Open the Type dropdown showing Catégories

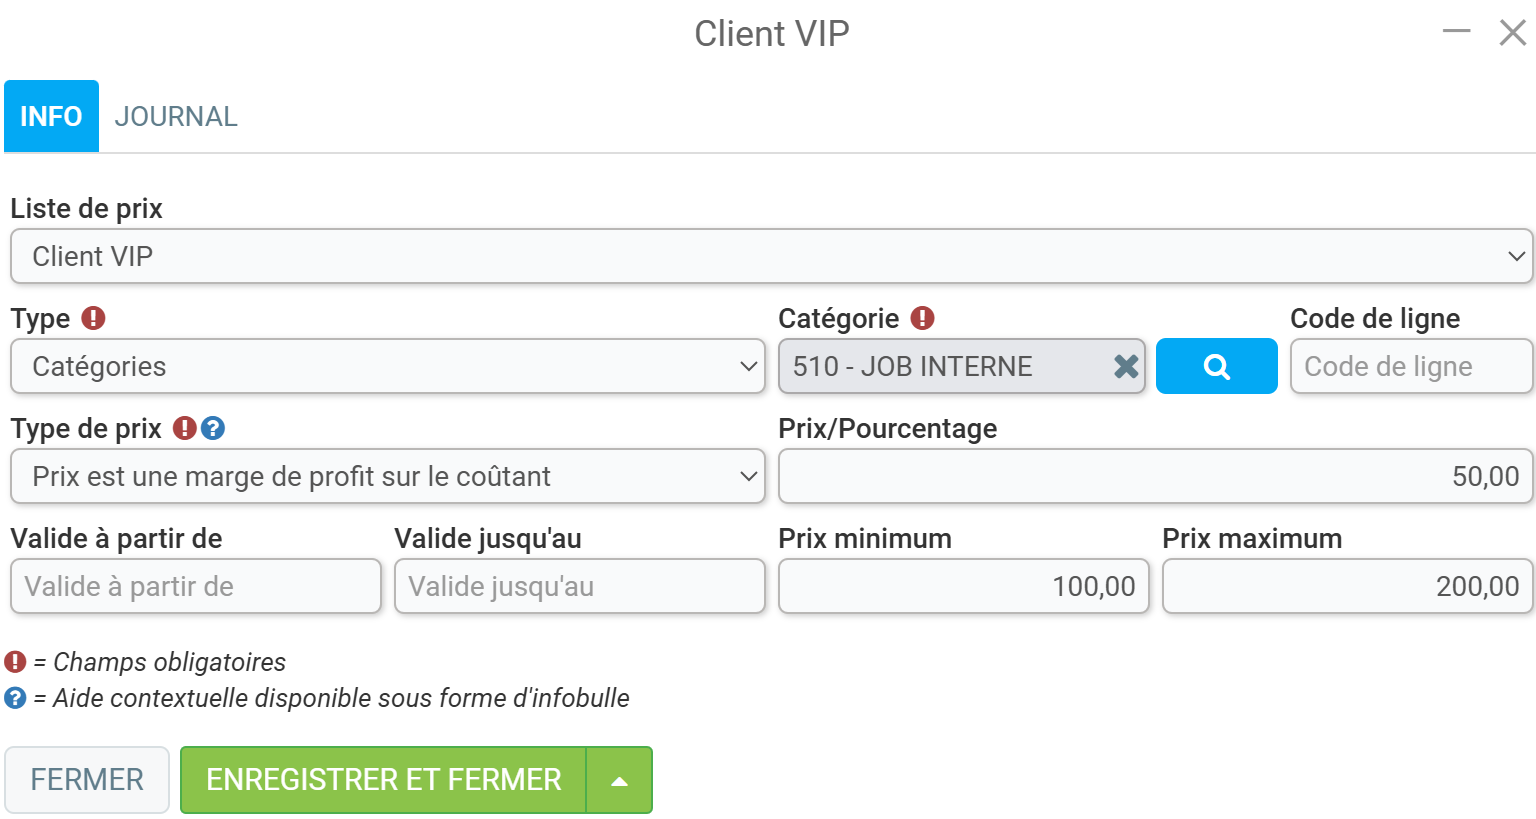tap(387, 366)
